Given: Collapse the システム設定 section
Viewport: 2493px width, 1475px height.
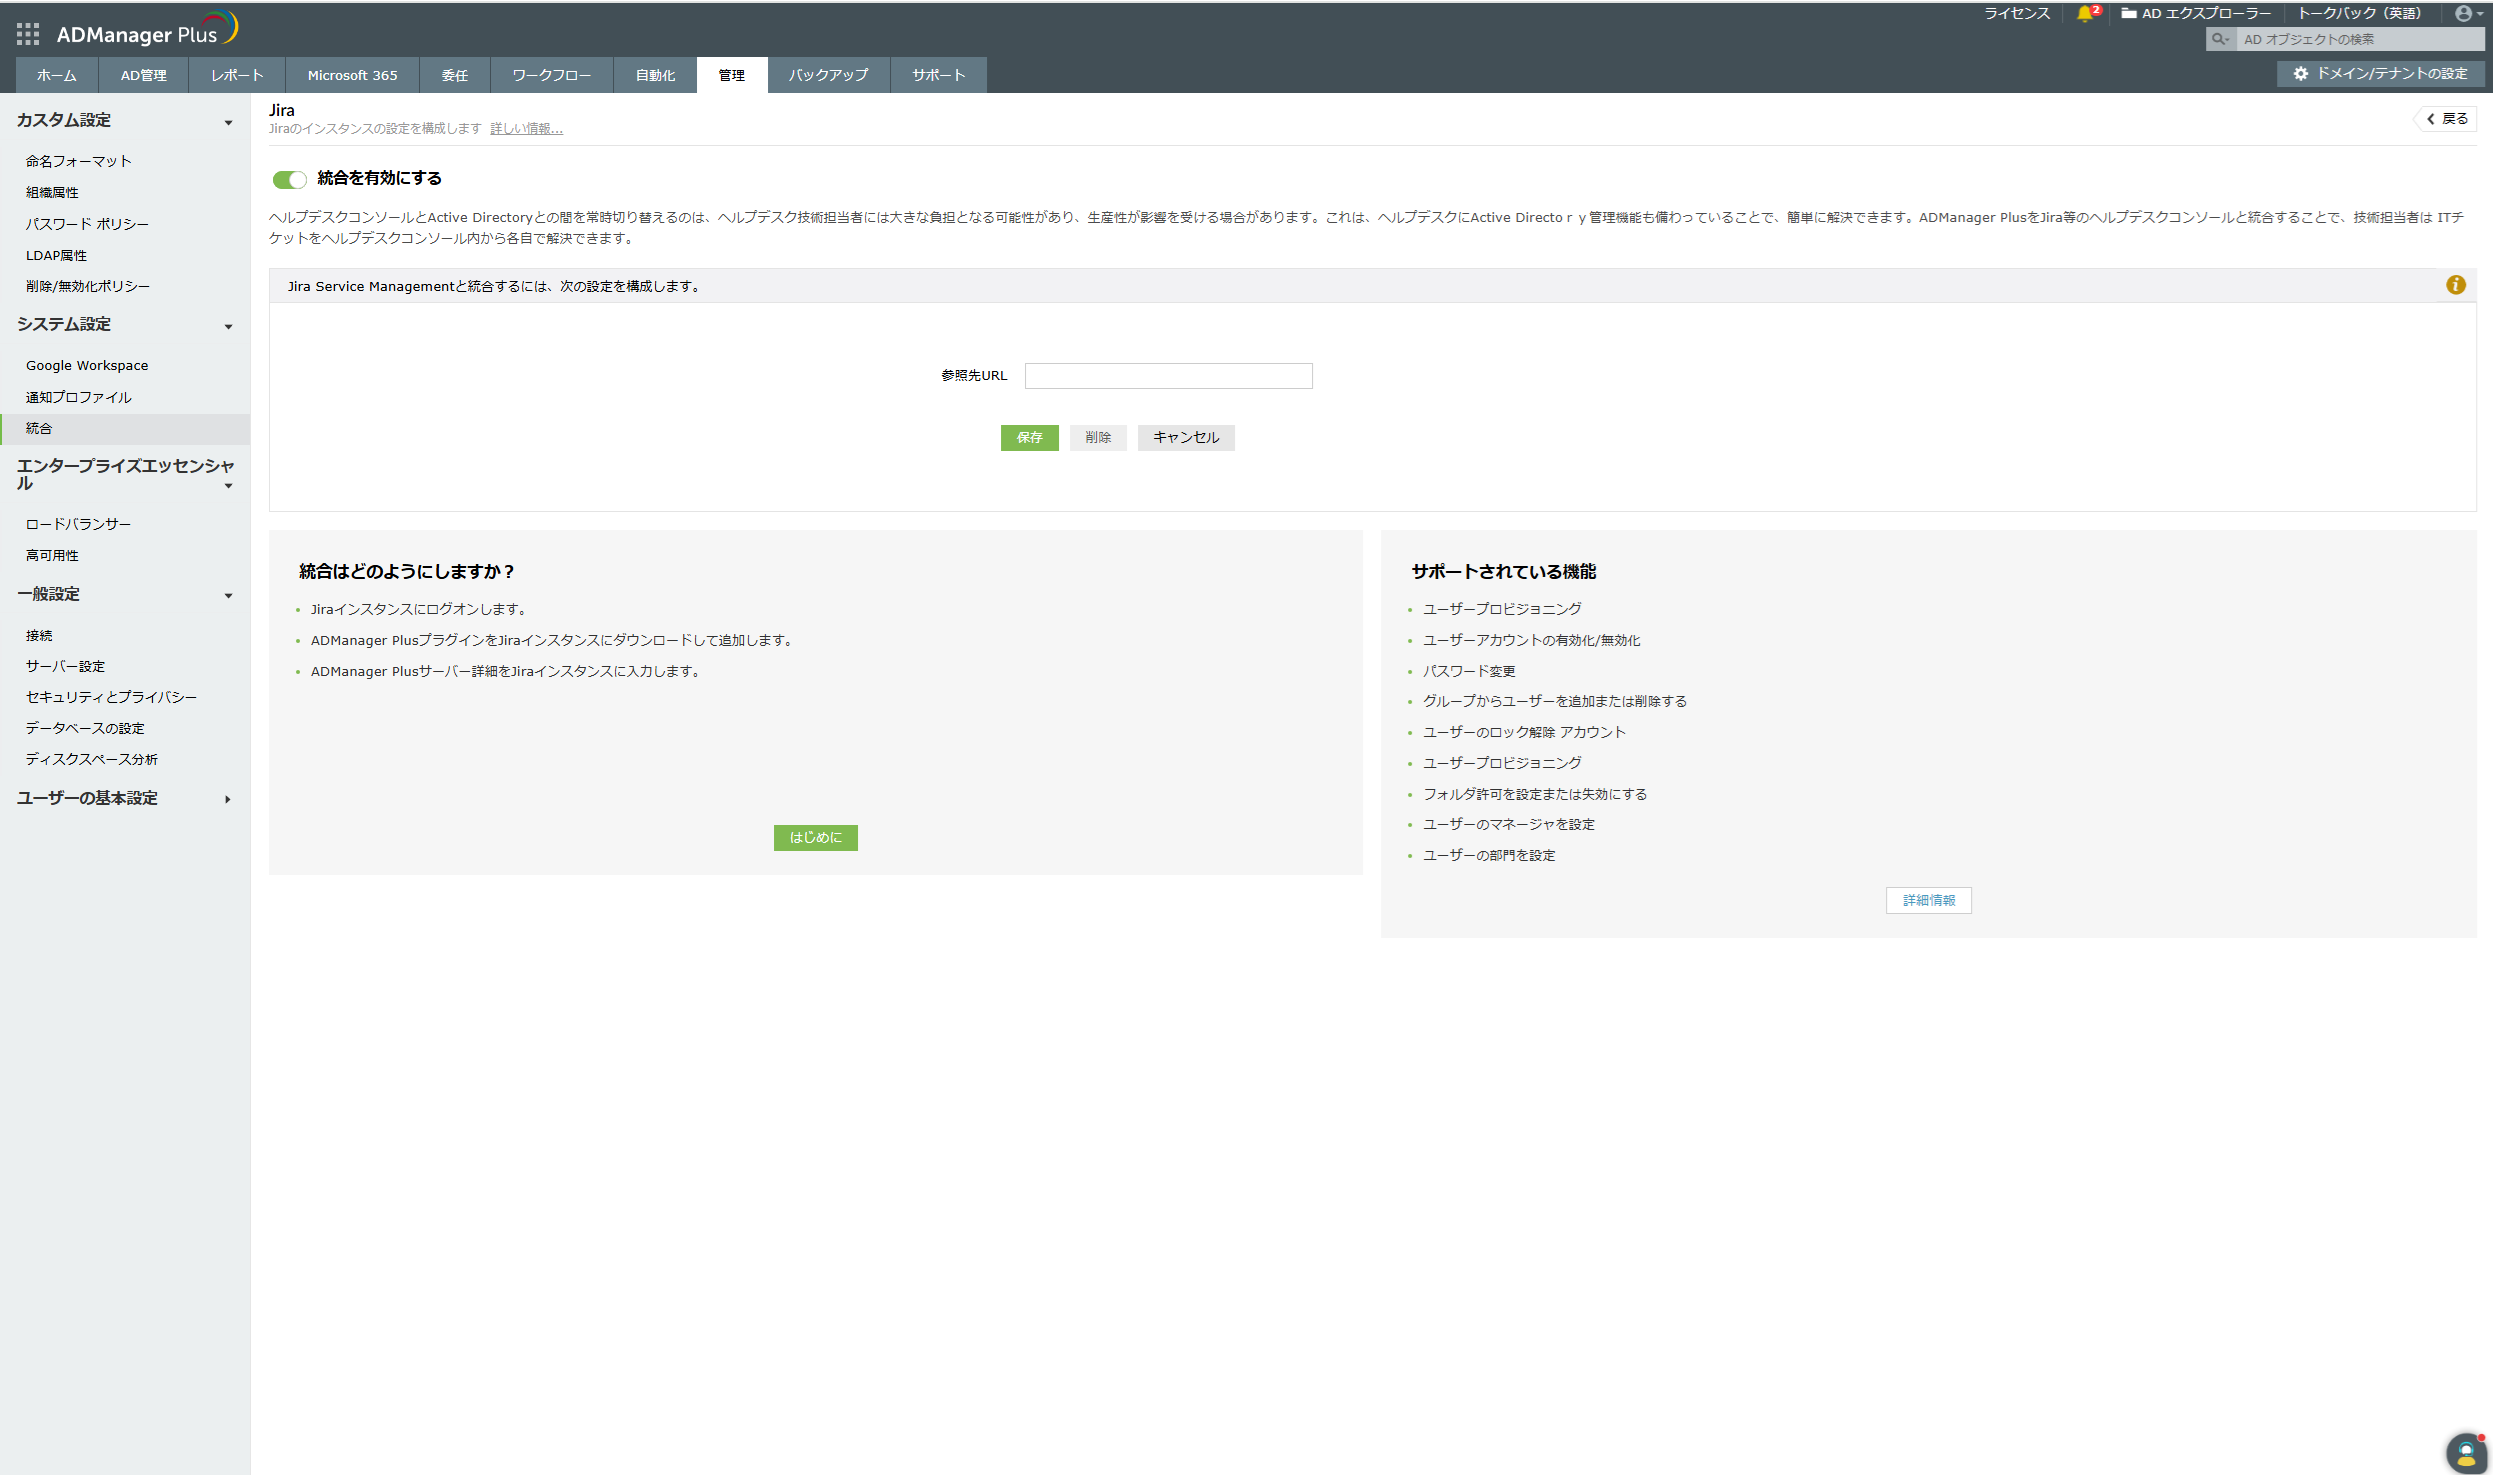Looking at the screenshot, I should click(x=228, y=327).
